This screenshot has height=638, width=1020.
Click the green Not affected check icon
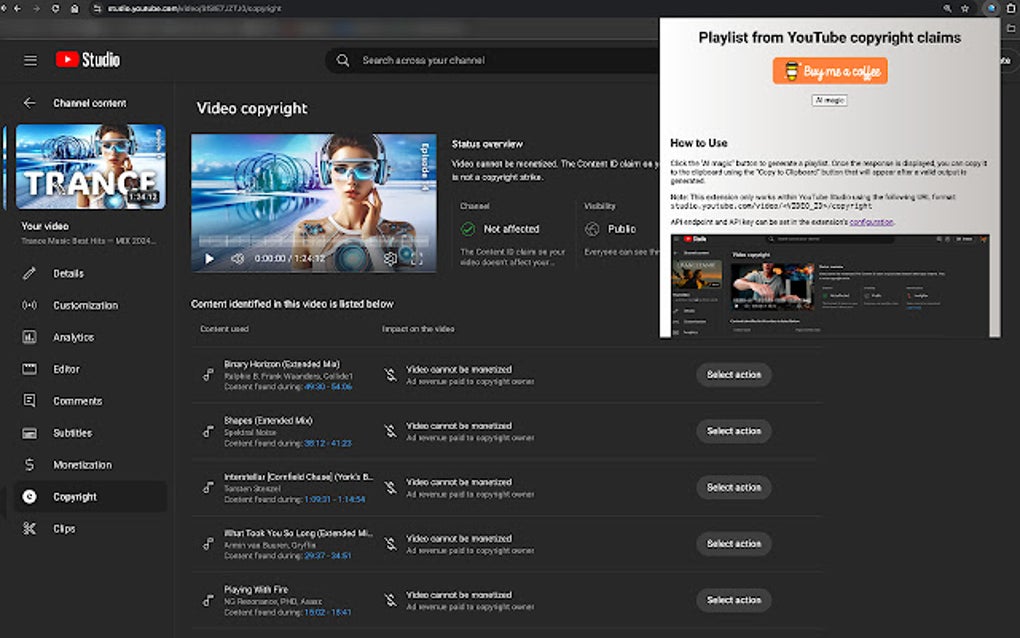click(468, 229)
